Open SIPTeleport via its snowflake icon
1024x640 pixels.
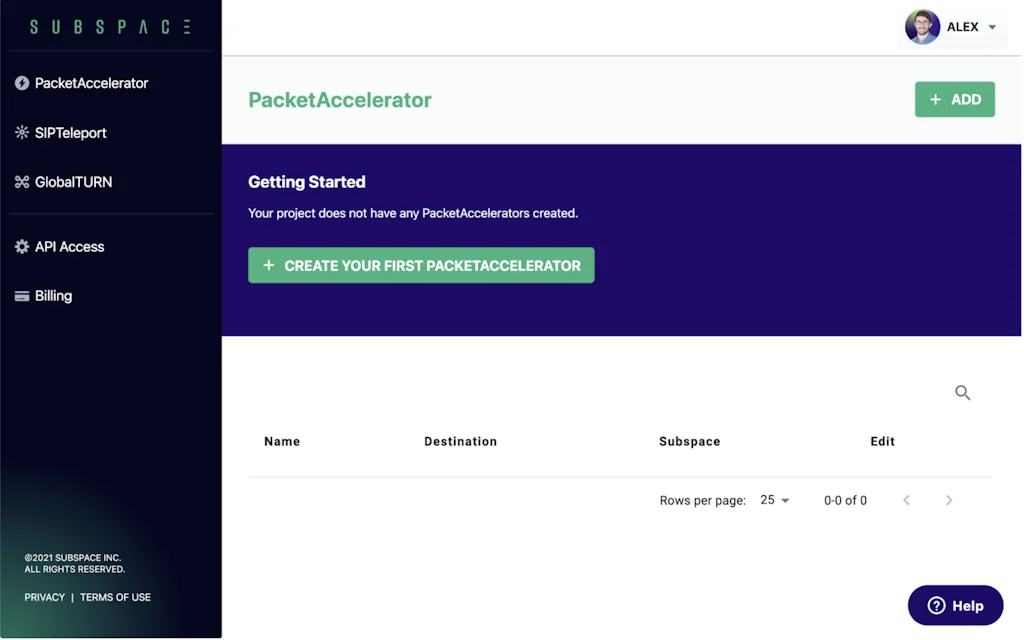click(x=22, y=132)
